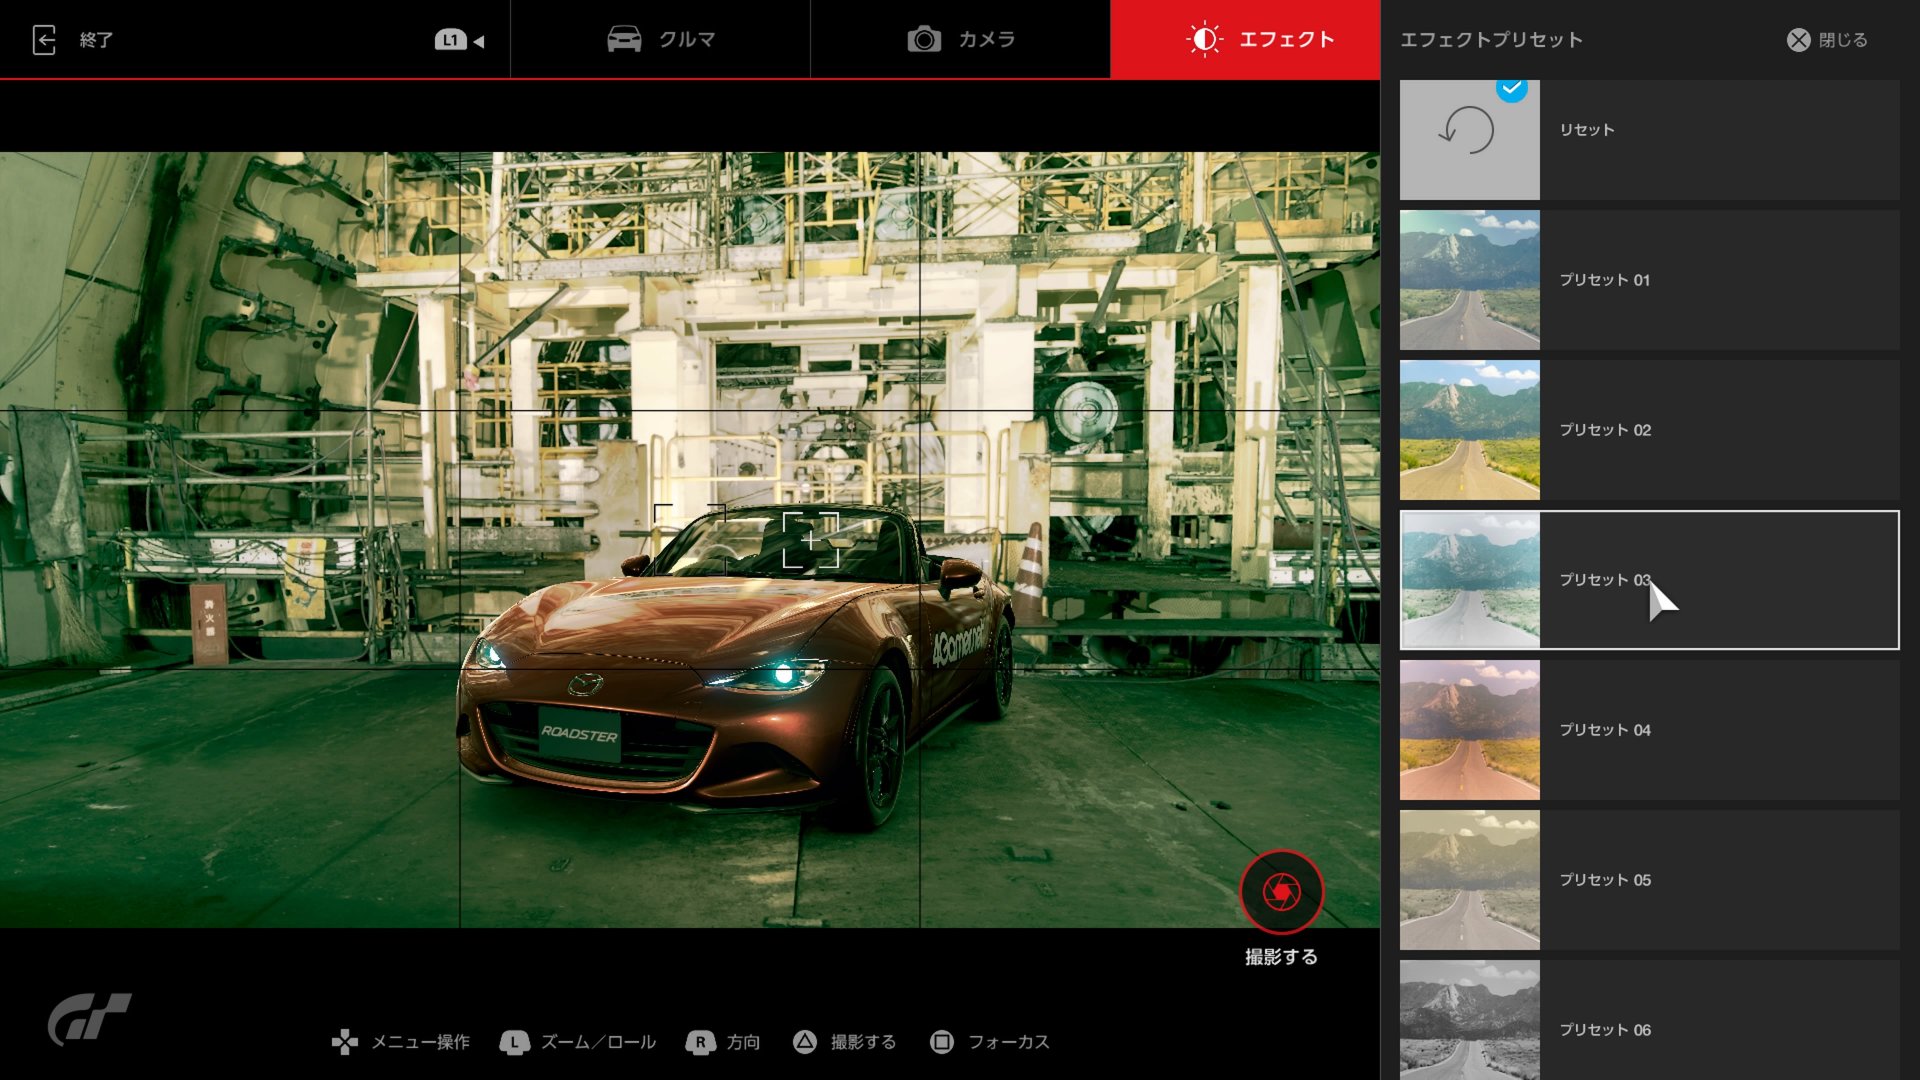Image resolution: width=1920 pixels, height=1080 pixels.
Task: Click the Gran Turismo logo
Action: (89, 1018)
